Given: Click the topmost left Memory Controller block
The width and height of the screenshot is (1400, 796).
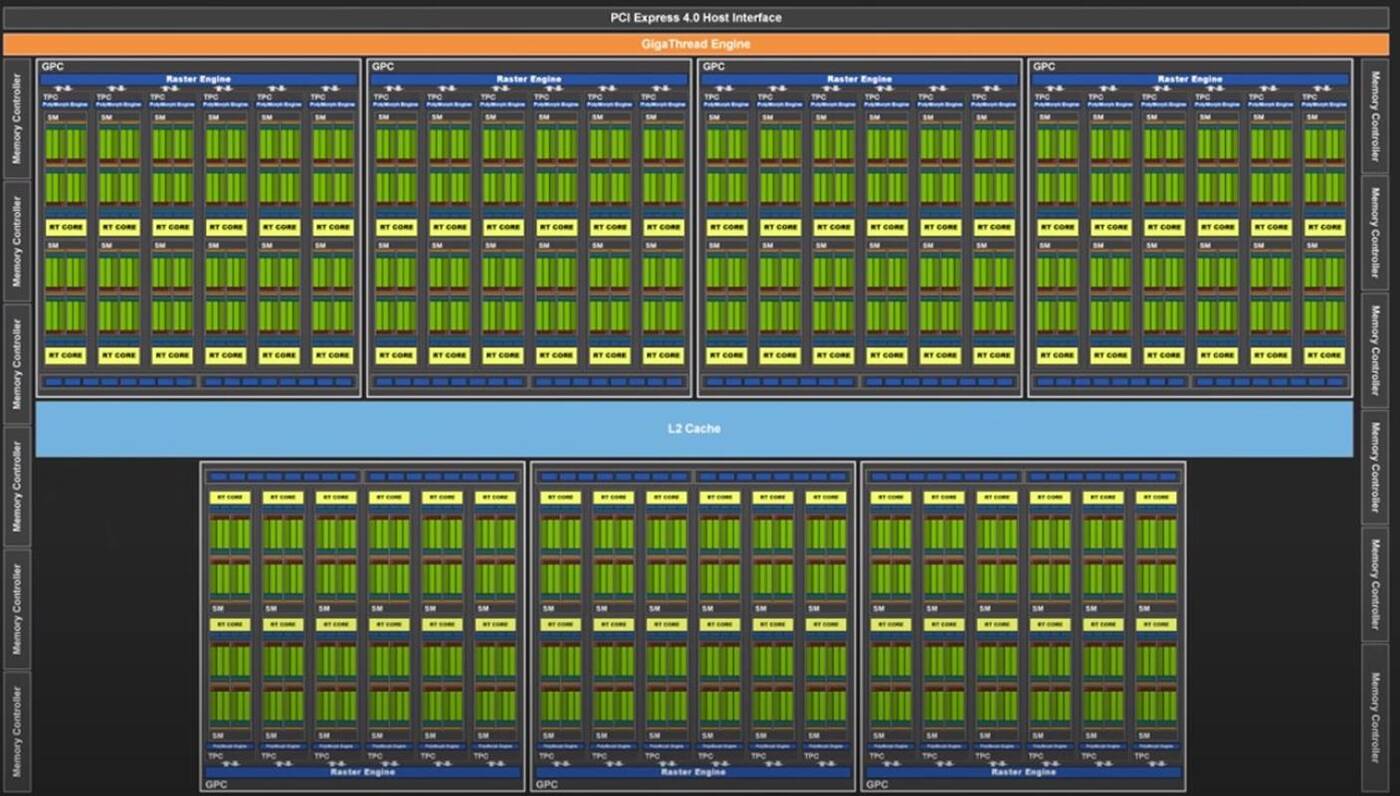Looking at the screenshot, I should (17, 117).
